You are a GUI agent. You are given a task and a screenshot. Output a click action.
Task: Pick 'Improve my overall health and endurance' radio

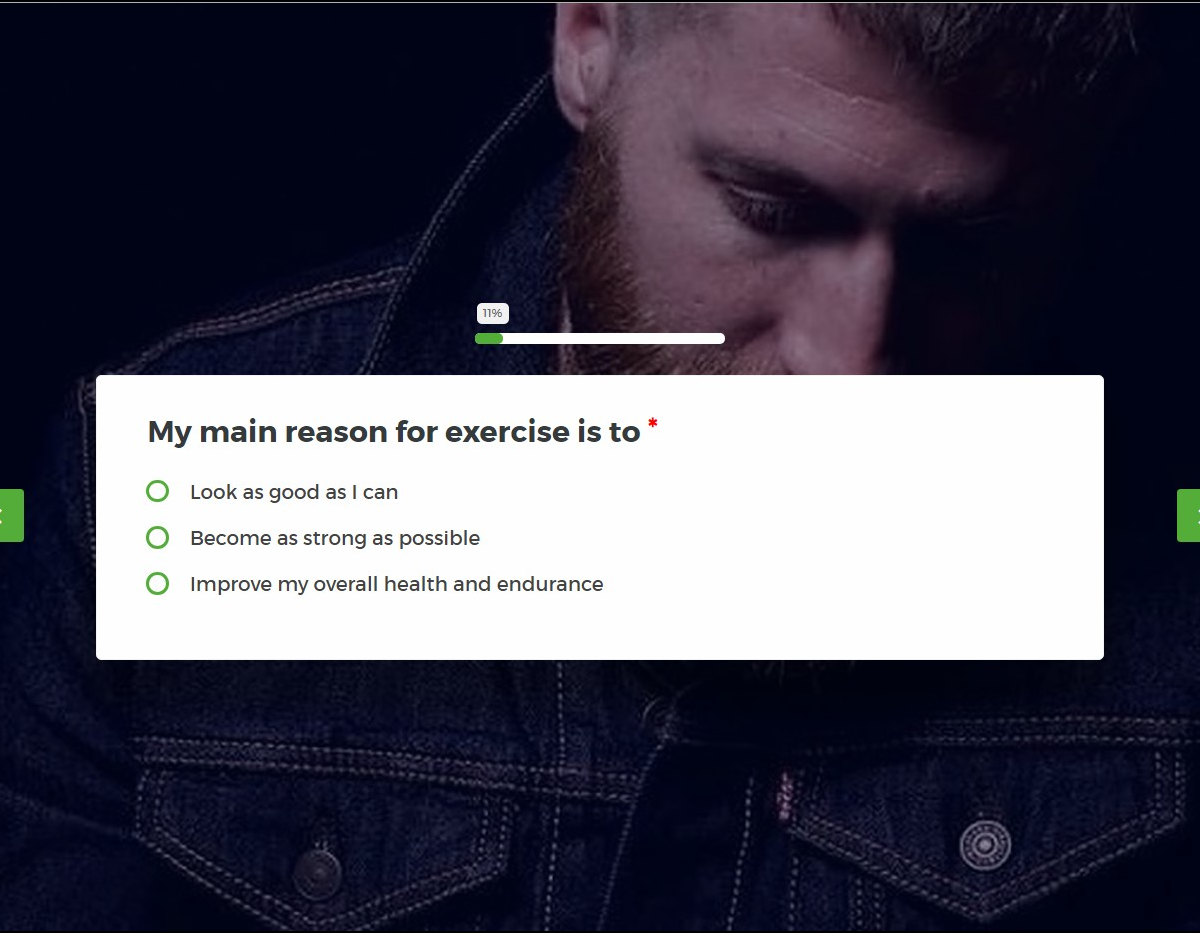click(x=157, y=583)
